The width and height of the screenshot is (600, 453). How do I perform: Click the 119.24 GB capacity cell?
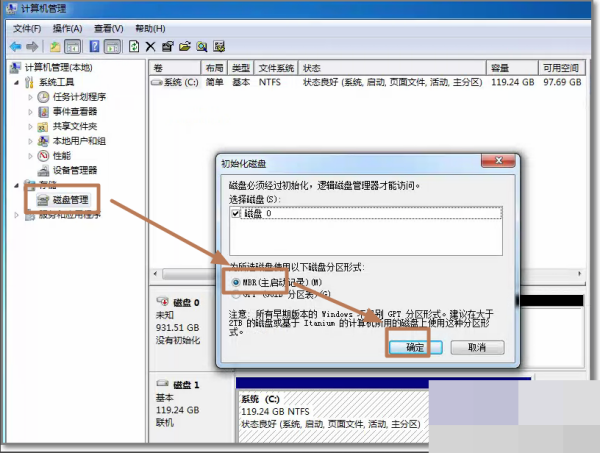tap(512, 82)
